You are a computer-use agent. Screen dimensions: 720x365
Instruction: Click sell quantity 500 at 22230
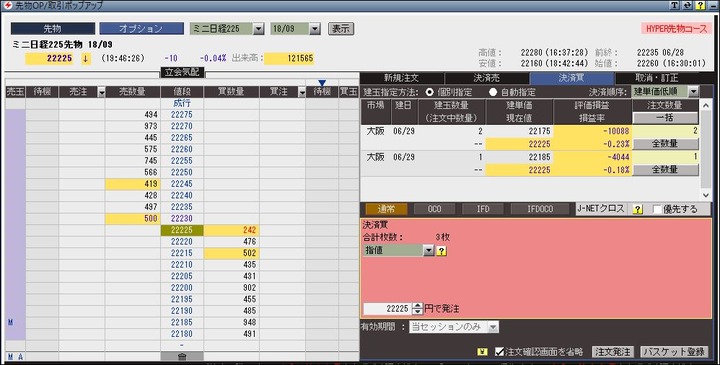click(133, 219)
